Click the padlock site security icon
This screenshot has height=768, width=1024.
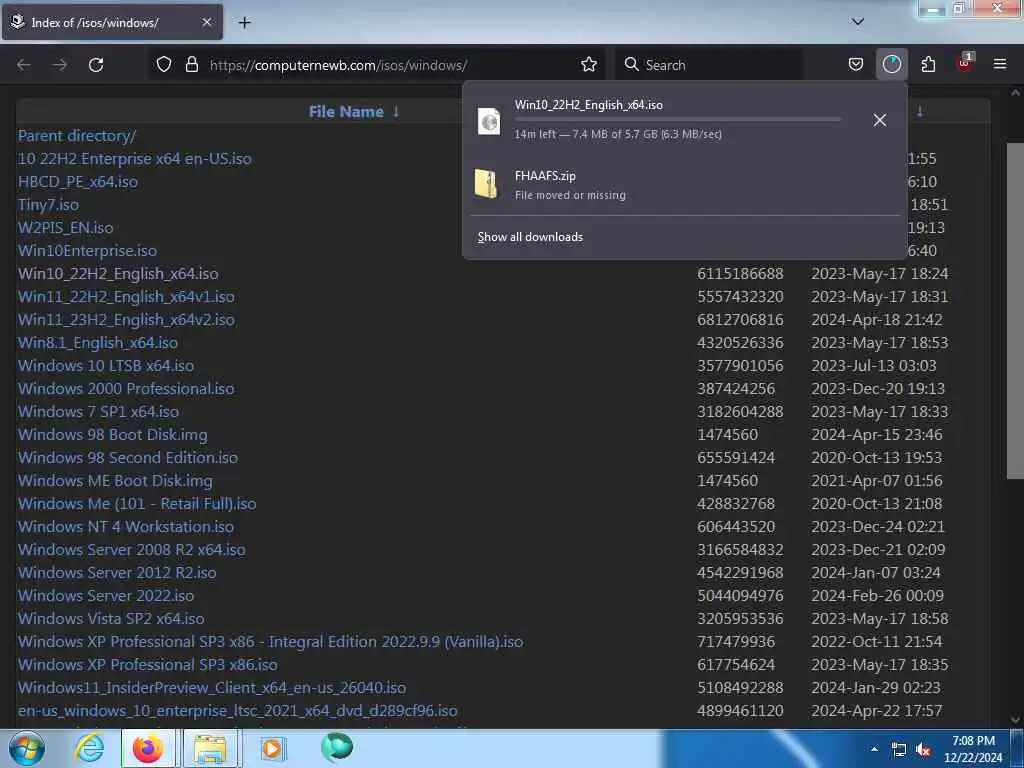(192, 64)
